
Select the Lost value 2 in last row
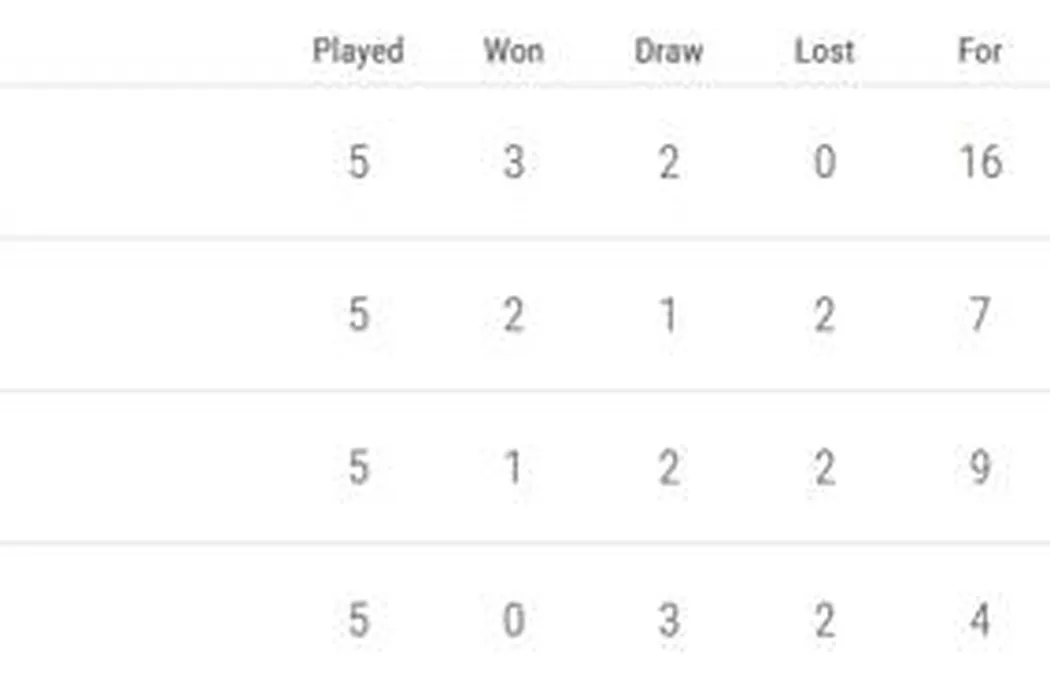pyautogui.click(x=824, y=621)
